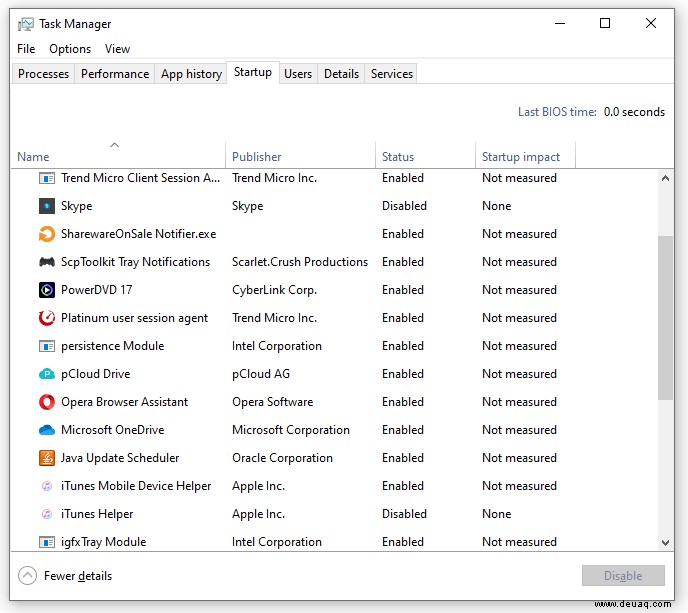Click Disabled status in iTunes Helper row
This screenshot has width=688, height=613.
[x=404, y=514]
